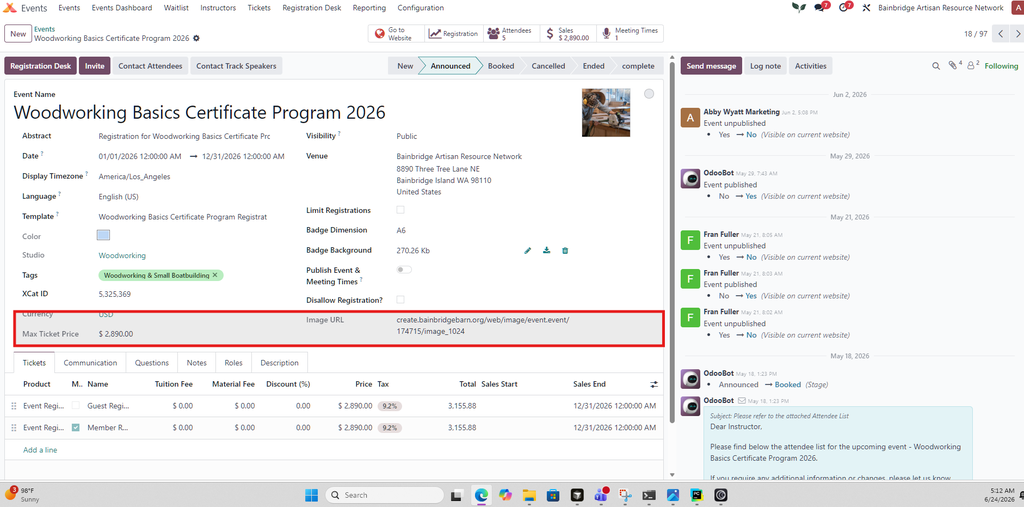
Task: Switch to the Questions tab
Action: click(x=152, y=363)
